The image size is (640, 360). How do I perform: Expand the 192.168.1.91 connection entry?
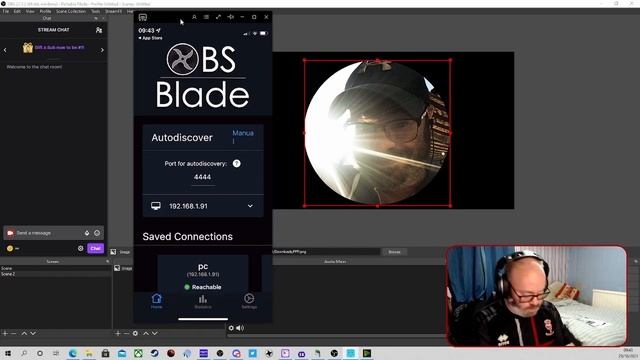(203, 206)
